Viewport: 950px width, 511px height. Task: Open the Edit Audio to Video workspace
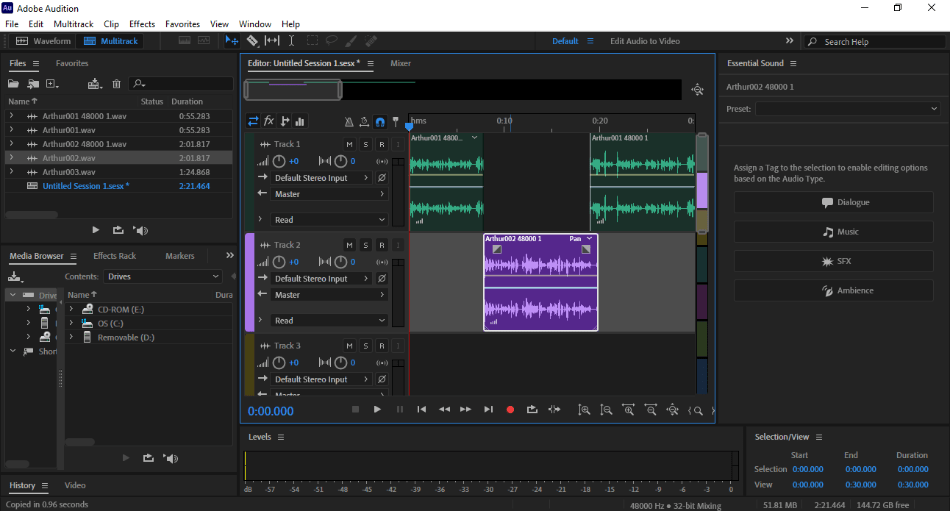tap(645, 41)
